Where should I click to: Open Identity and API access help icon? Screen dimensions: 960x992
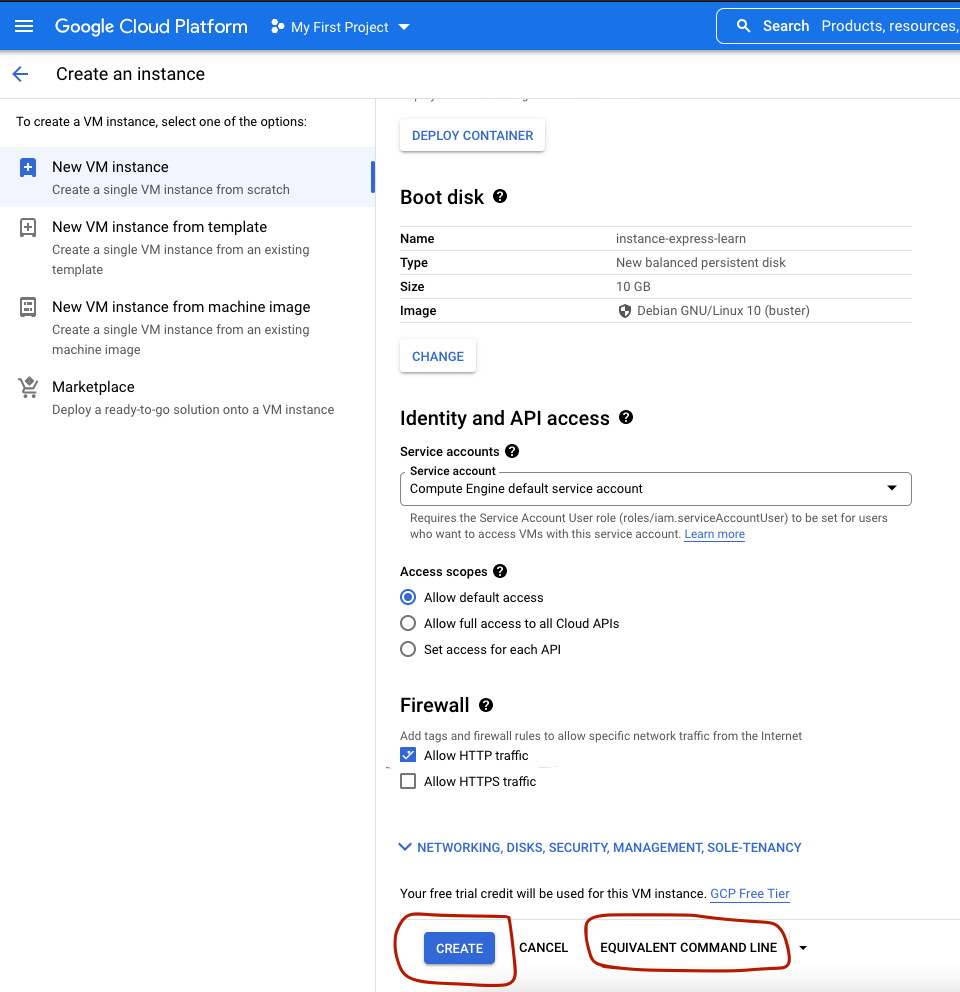pyautogui.click(x=626, y=418)
